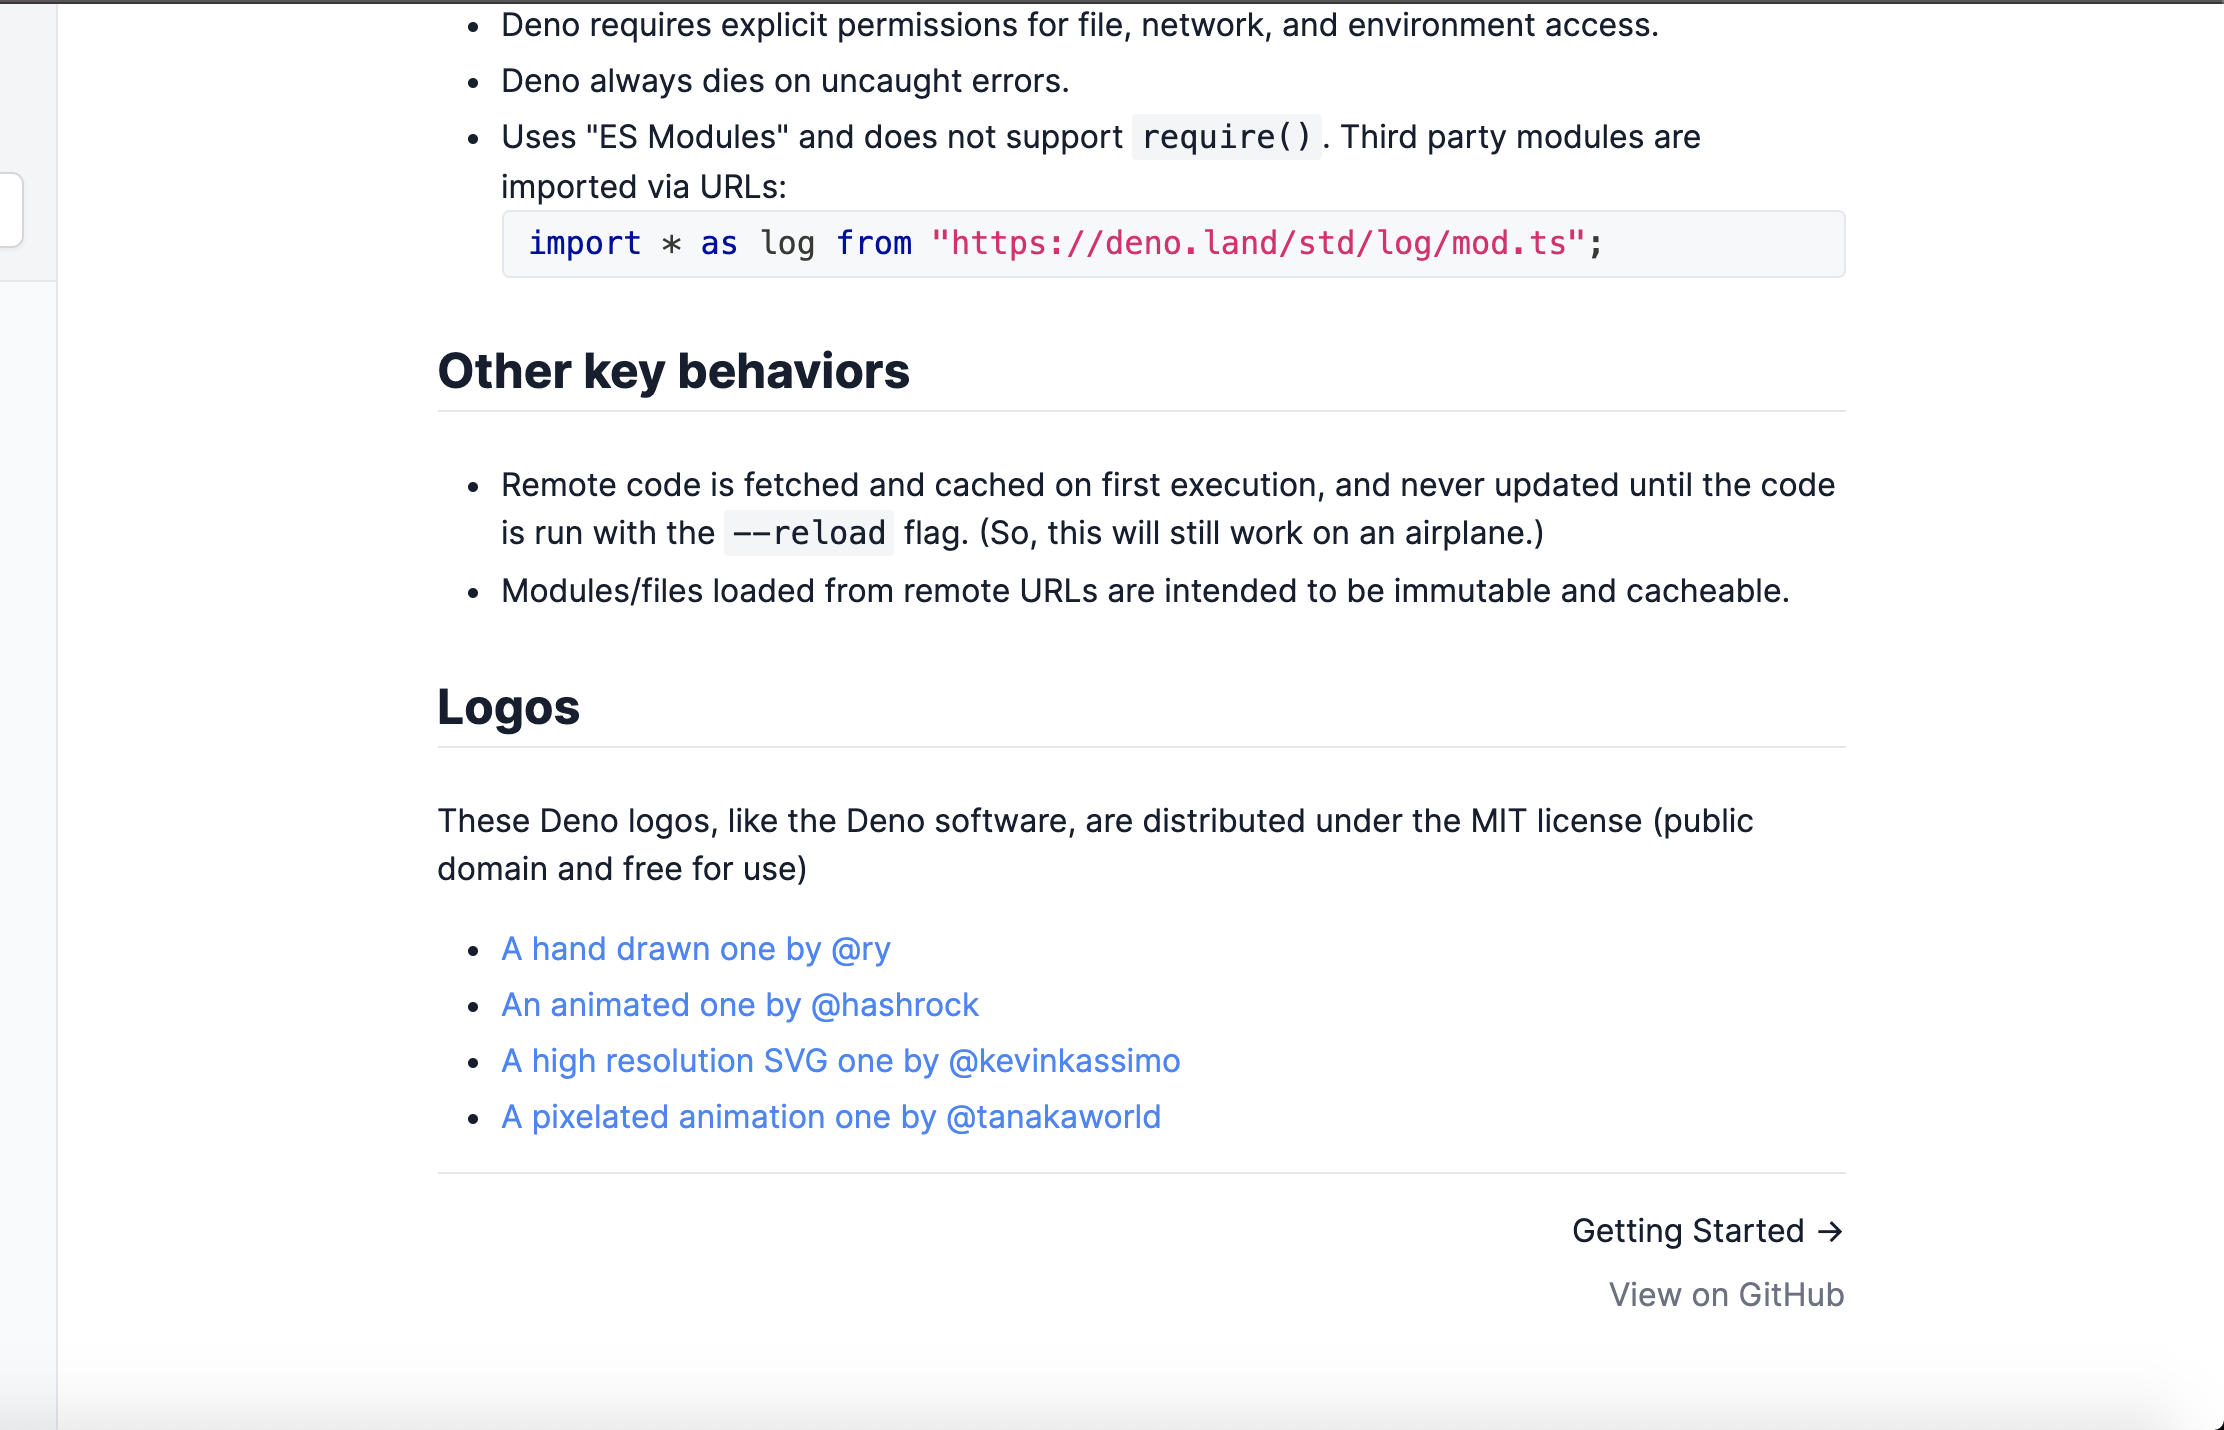Screen dimensions: 2224x1430
Task: Click the bullet about explicit permissions
Action: [x=1079, y=24]
